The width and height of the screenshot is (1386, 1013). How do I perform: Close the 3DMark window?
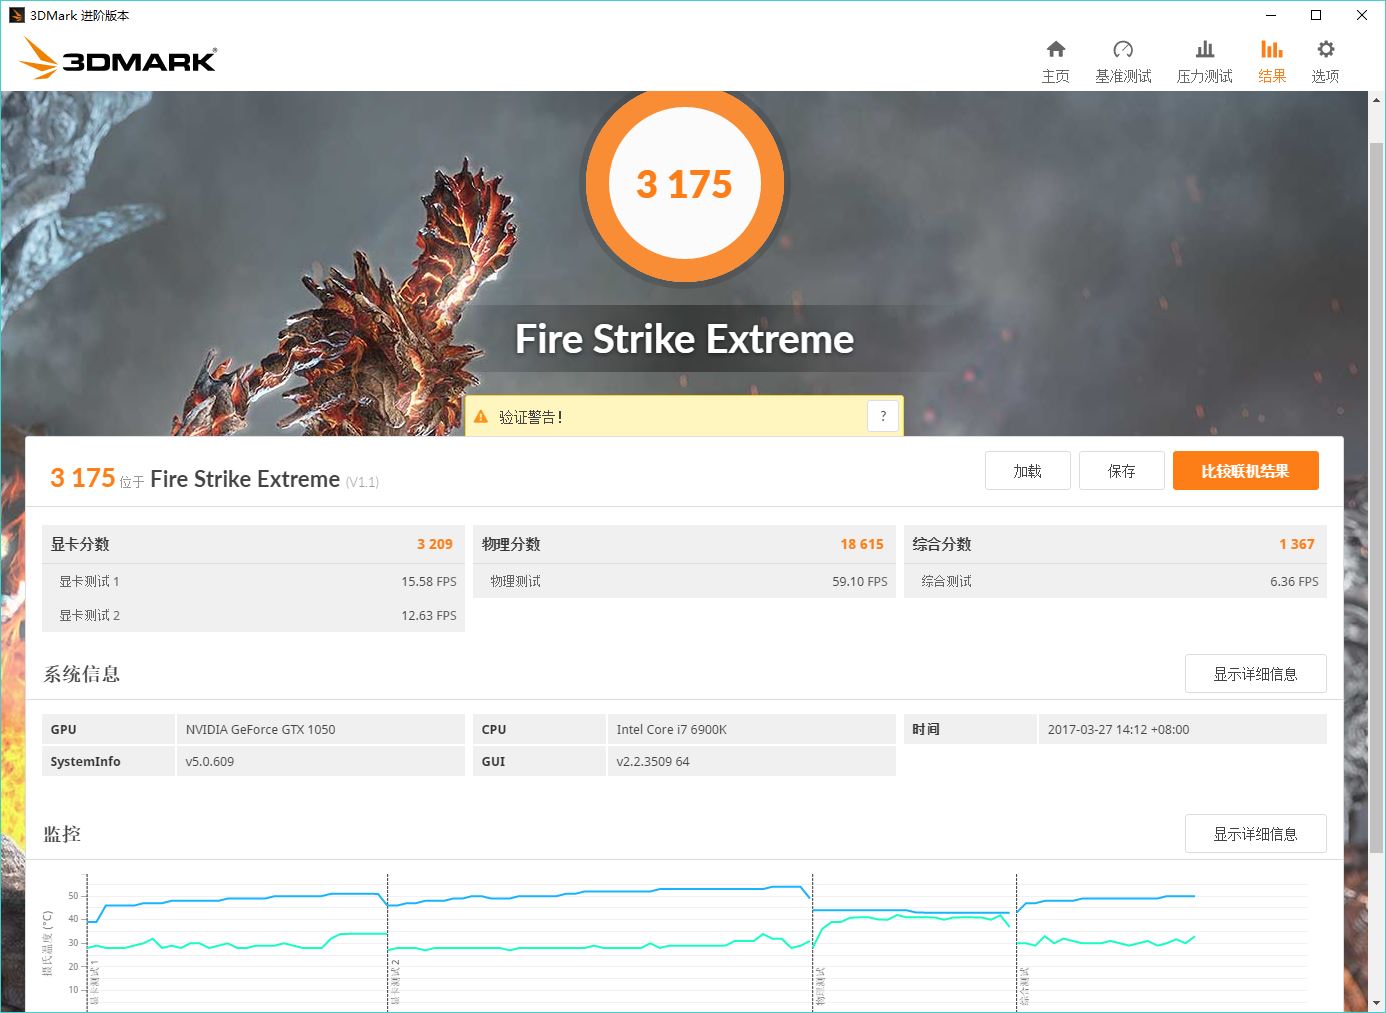tap(1362, 15)
